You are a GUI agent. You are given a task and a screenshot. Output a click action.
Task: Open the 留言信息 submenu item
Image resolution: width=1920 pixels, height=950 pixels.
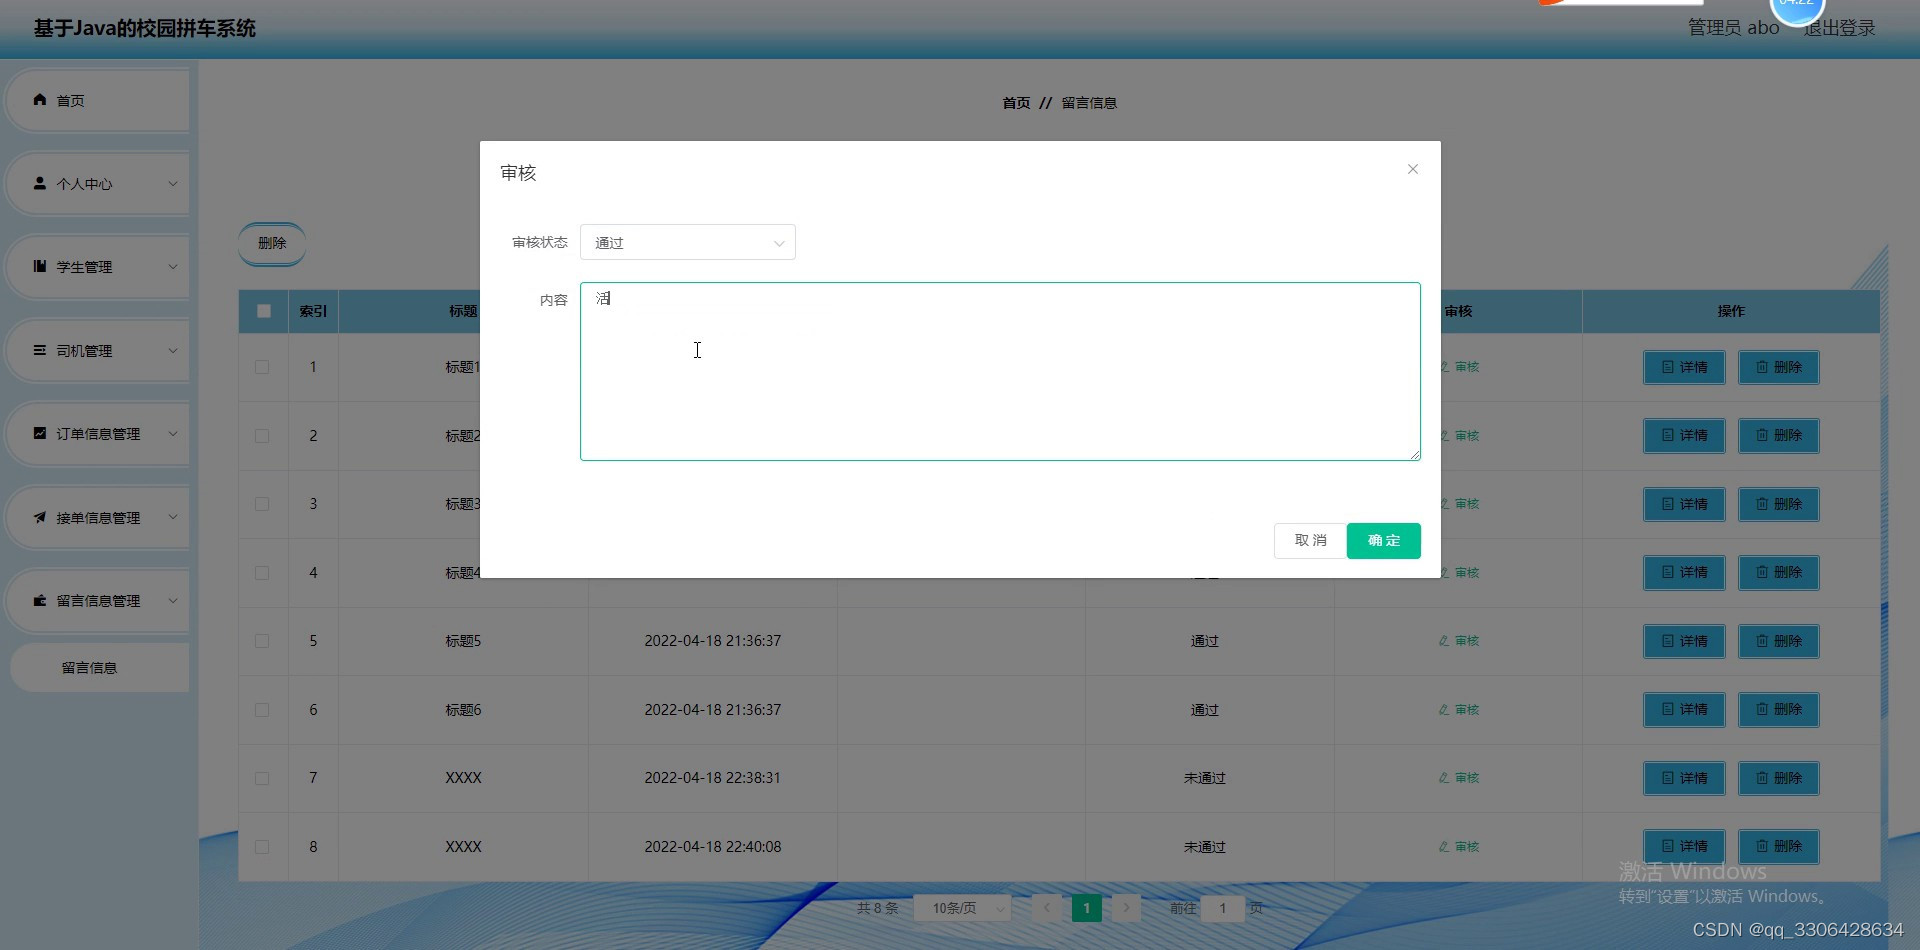99,668
